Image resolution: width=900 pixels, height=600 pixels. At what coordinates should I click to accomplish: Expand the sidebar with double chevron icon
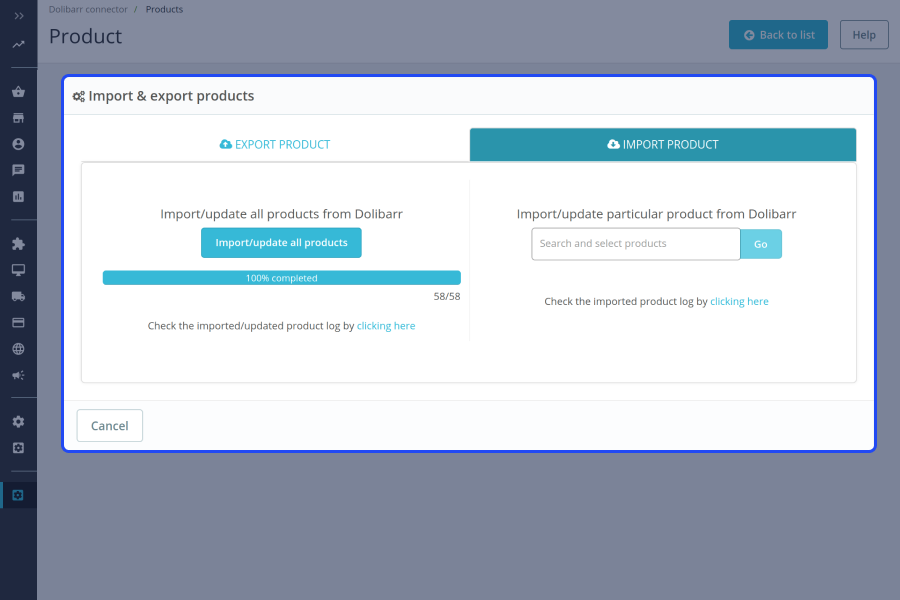[19, 16]
